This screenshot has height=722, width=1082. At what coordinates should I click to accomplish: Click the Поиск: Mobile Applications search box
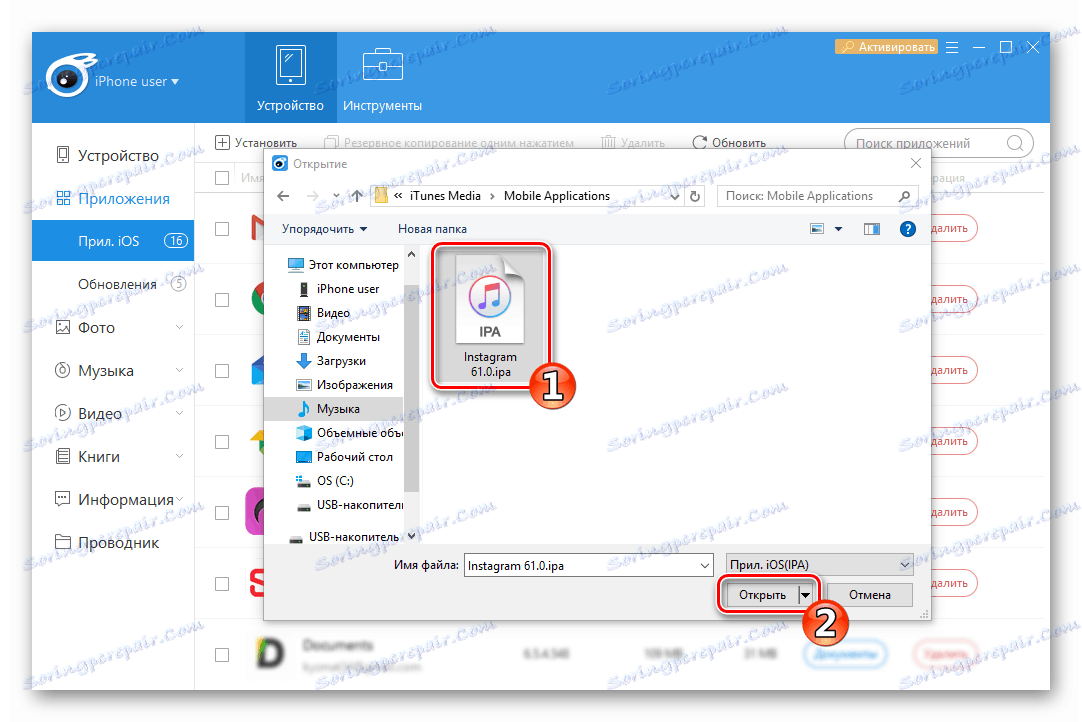click(818, 196)
